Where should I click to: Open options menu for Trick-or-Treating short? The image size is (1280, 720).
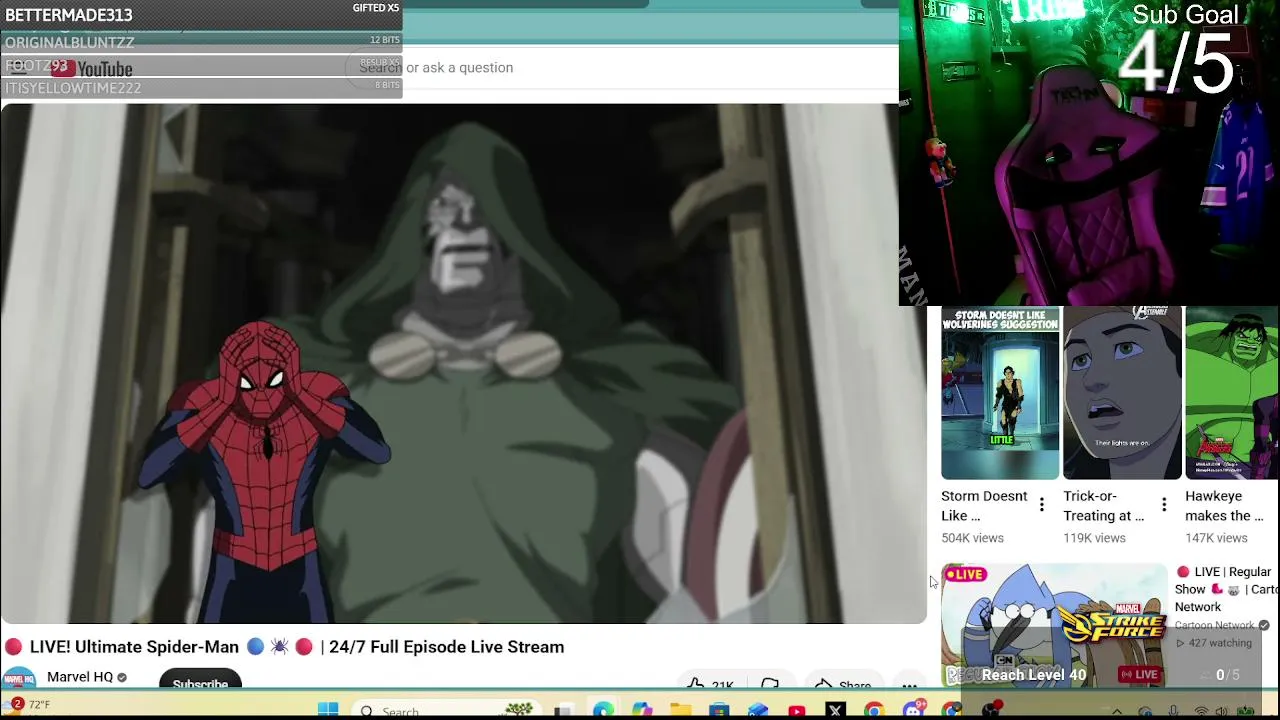tap(1164, 505)
